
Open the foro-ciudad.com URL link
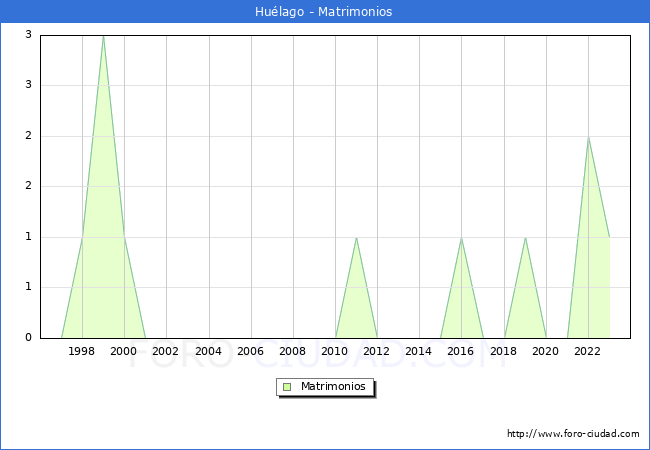[573, 434]
